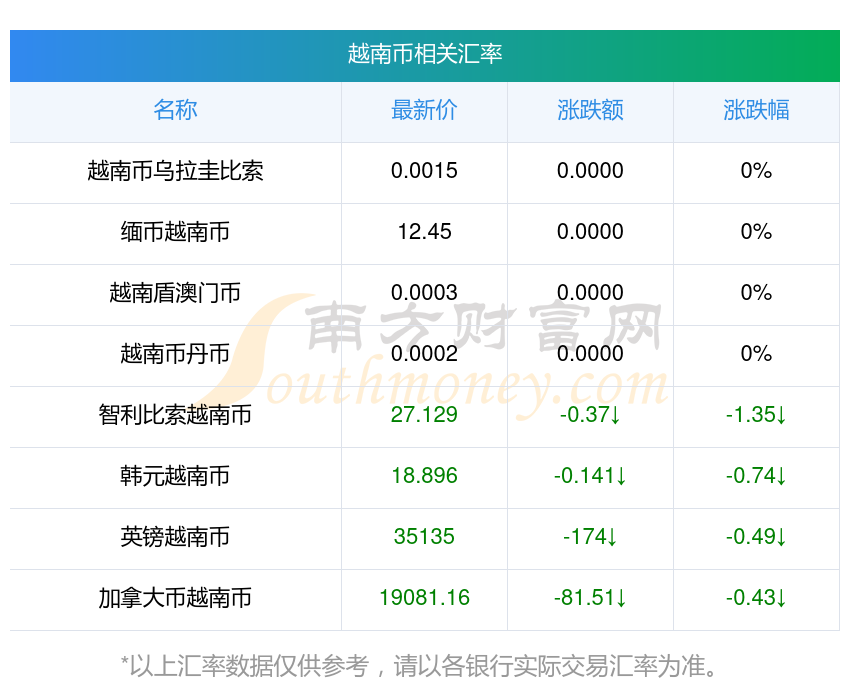Click the 19081.16 latest price value
This screenshot has height=698, width=850.
click(x=424, y=598)
